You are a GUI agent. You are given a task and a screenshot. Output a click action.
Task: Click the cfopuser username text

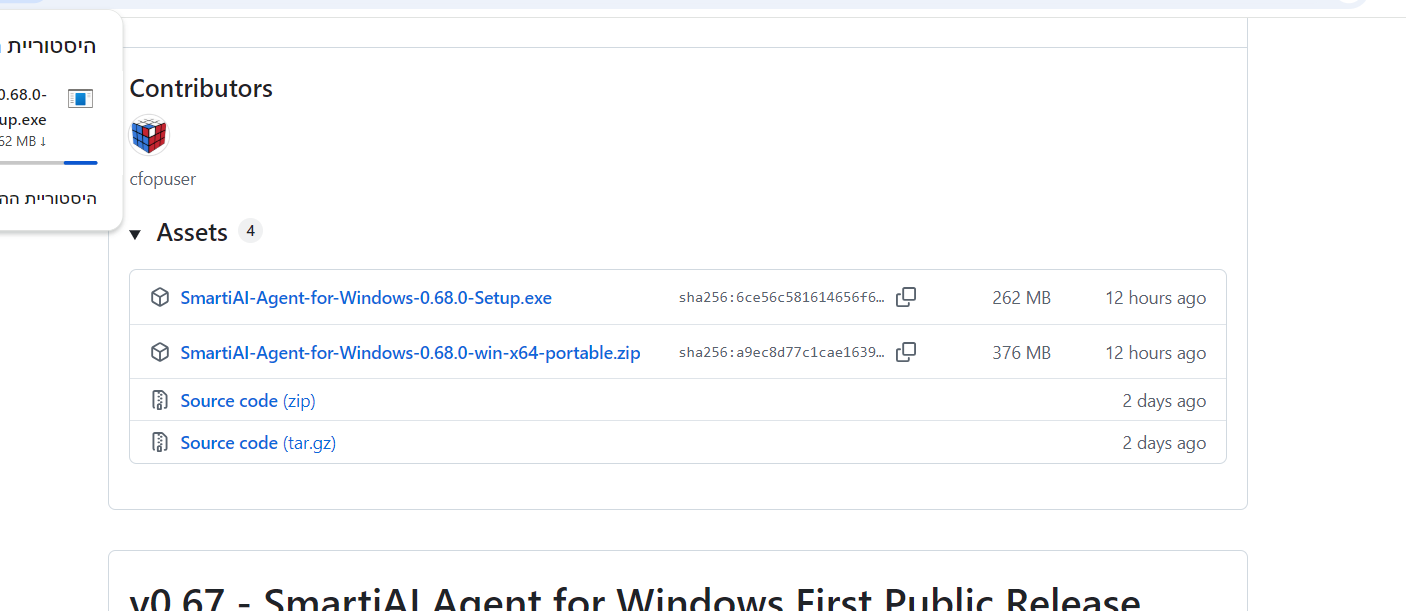(163, 179)
